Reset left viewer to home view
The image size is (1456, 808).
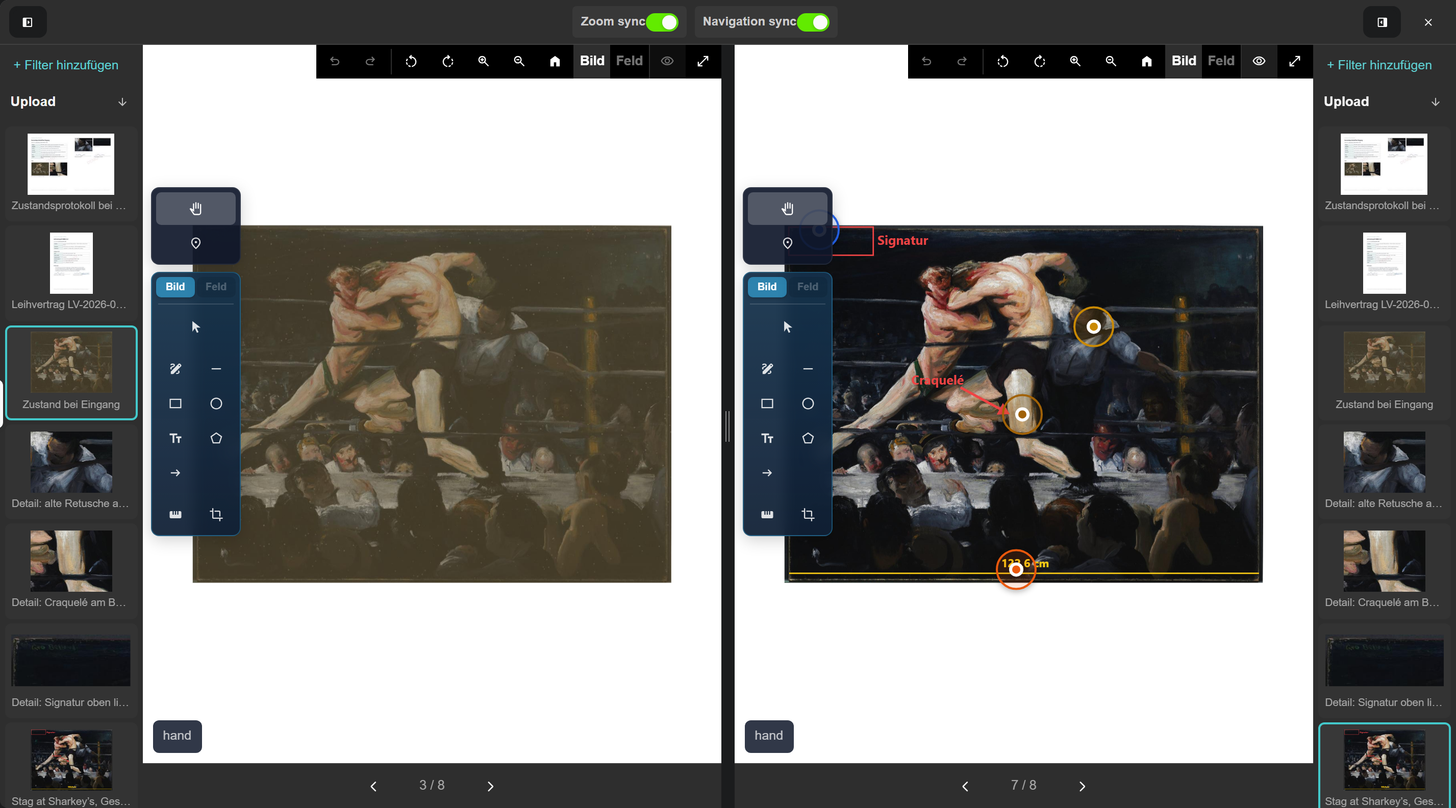[x=555, y=61]
